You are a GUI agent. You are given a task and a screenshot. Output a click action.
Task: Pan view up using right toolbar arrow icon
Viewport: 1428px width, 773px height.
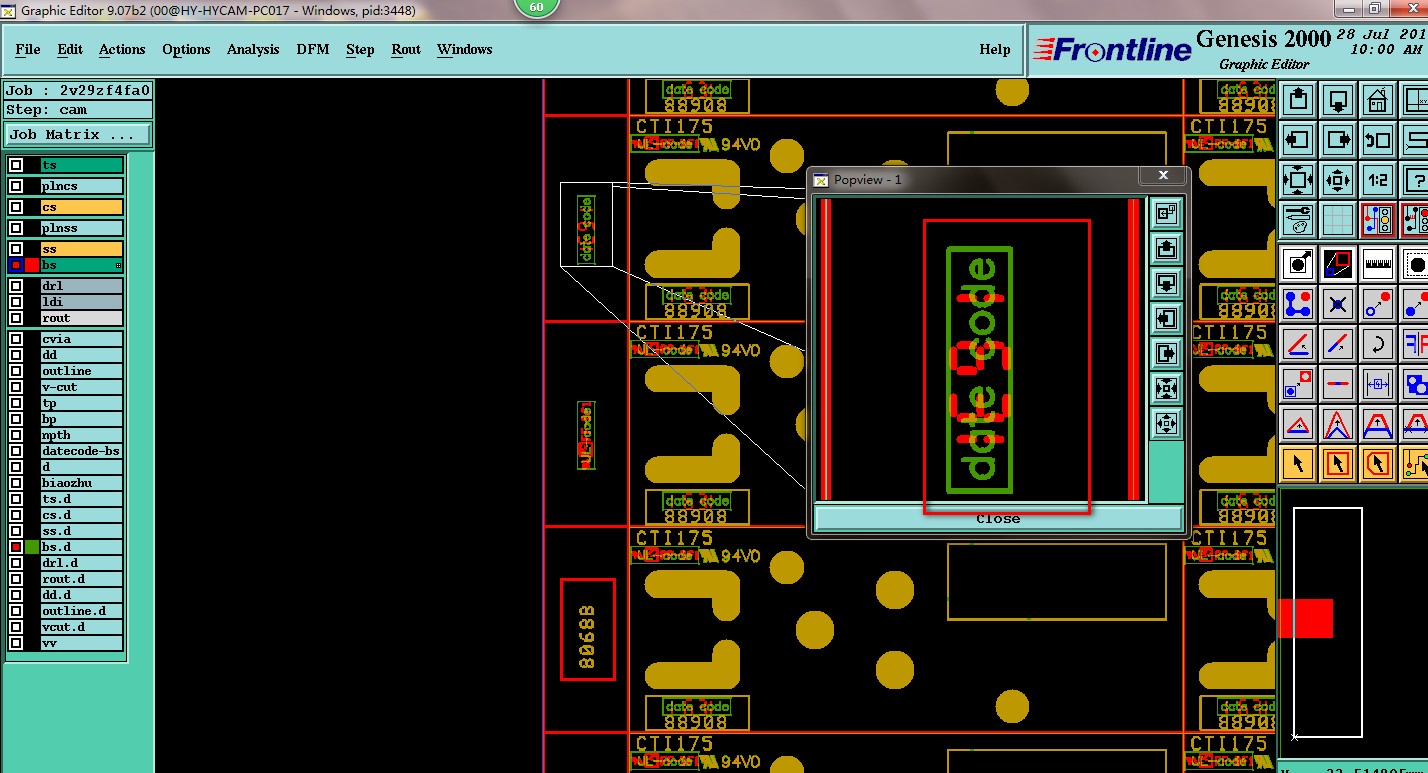tap(1298, 100)
